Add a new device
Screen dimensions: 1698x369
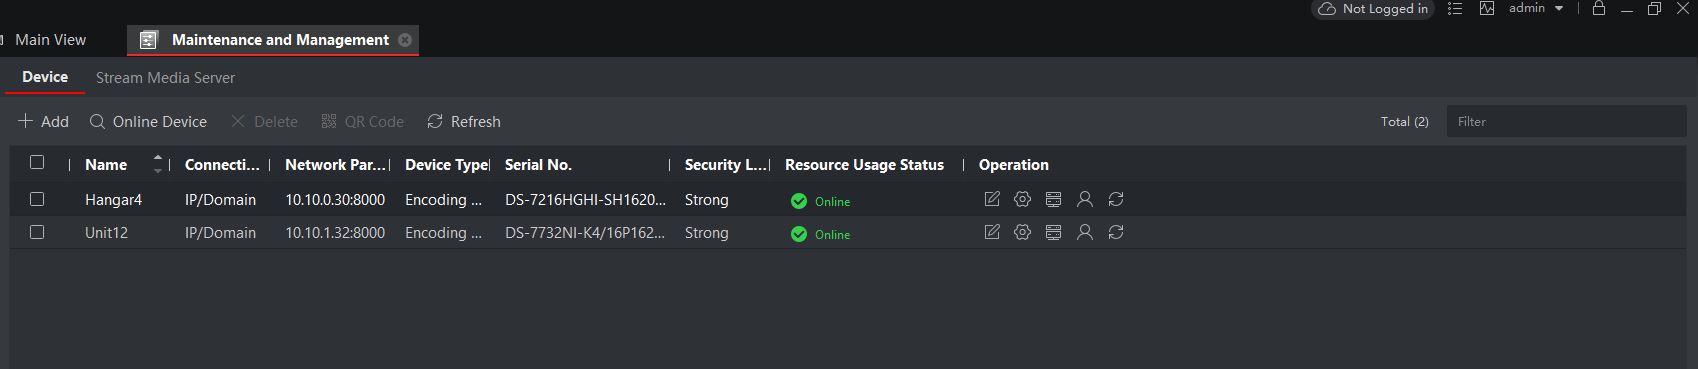click(x=43, y=121)
